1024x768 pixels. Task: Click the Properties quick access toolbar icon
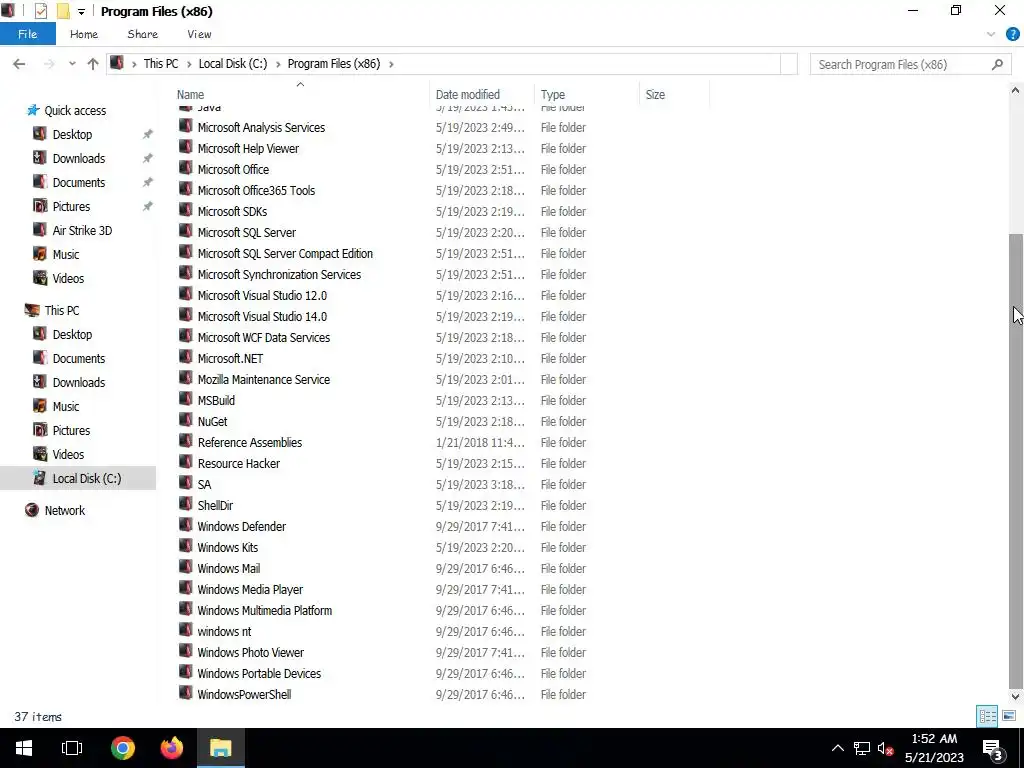pyautogui.click(x=40, y=11)
